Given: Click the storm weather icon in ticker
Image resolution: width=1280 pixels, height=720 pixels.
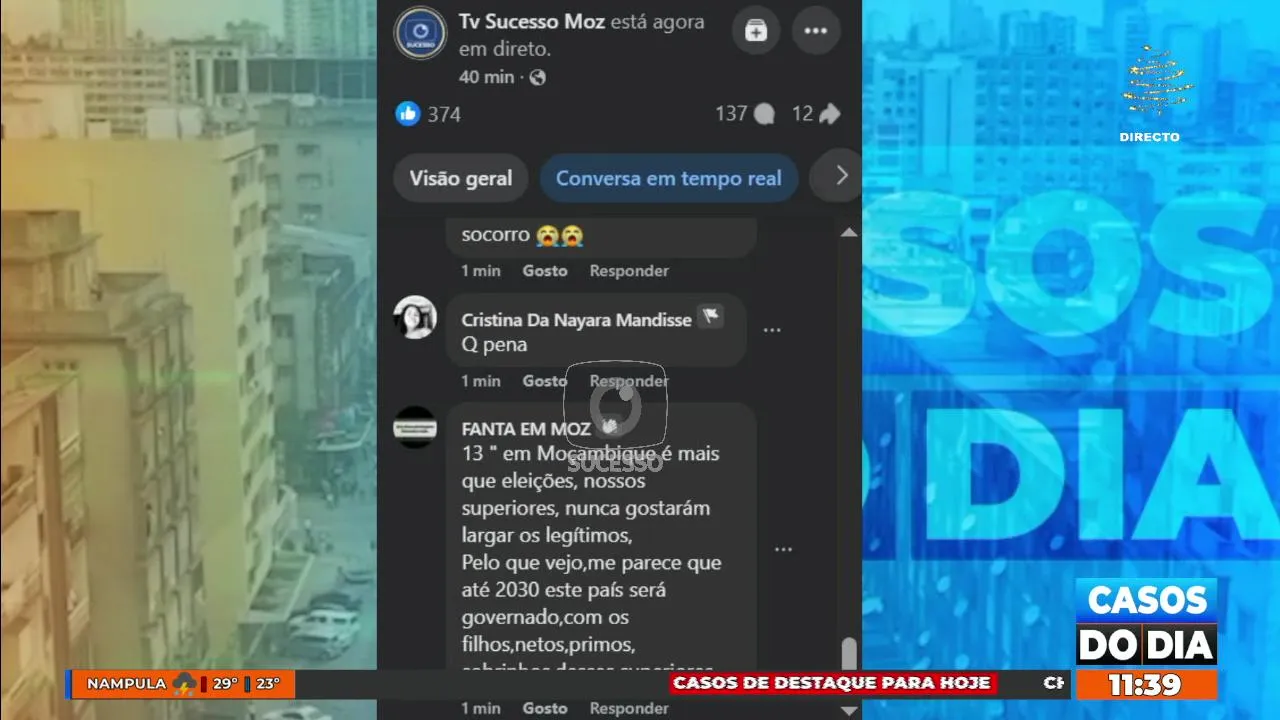Looking at the screenshot, I should pos(184,684).
